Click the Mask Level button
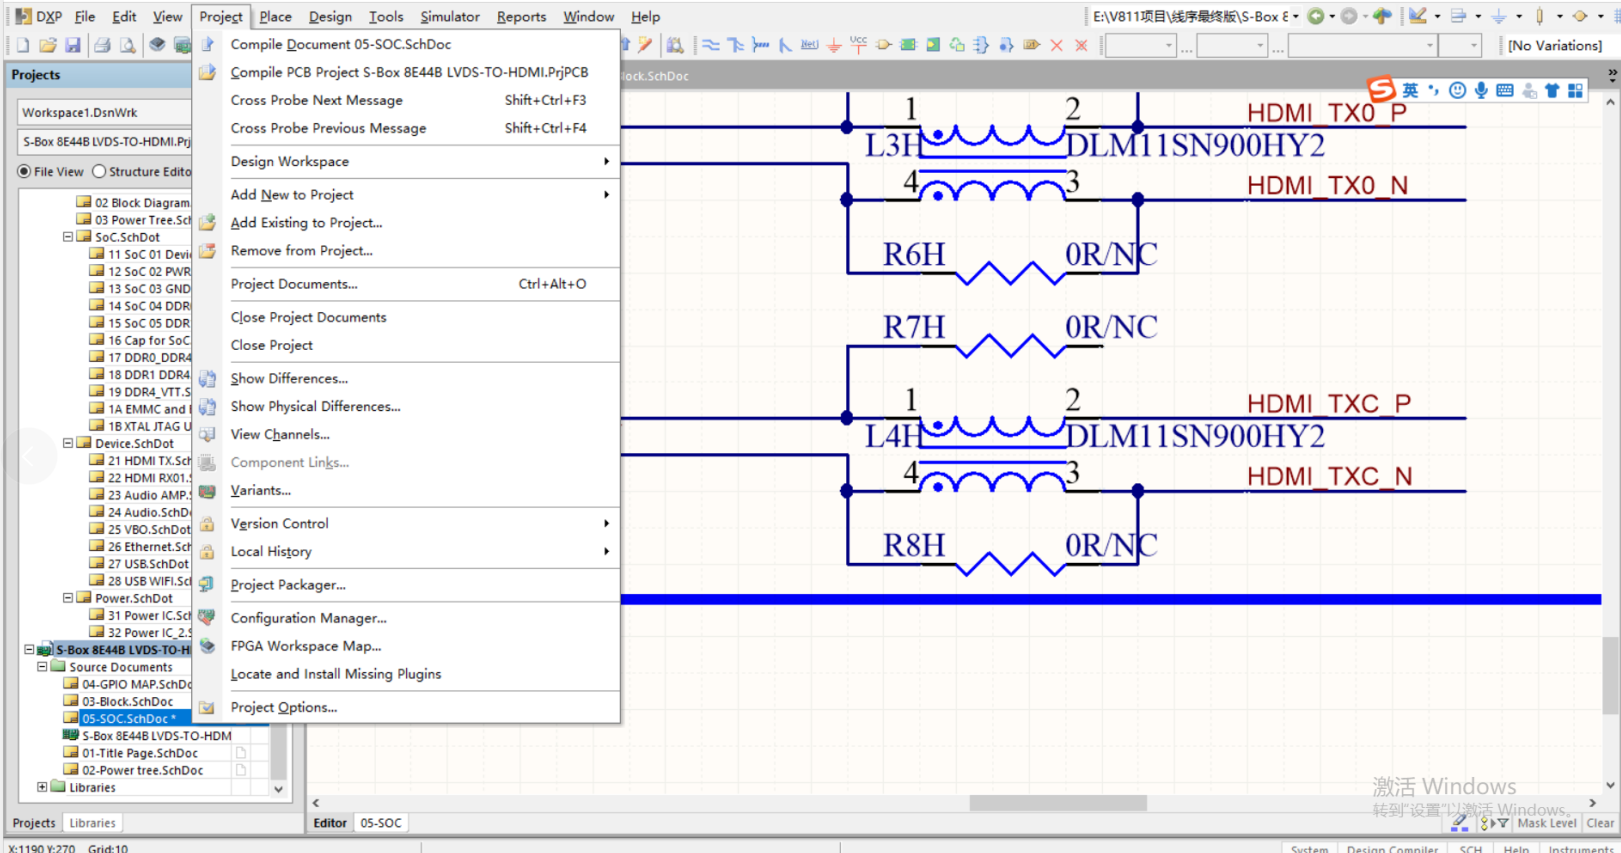This screenshot has height=853, width=1621. point(1546,823)
